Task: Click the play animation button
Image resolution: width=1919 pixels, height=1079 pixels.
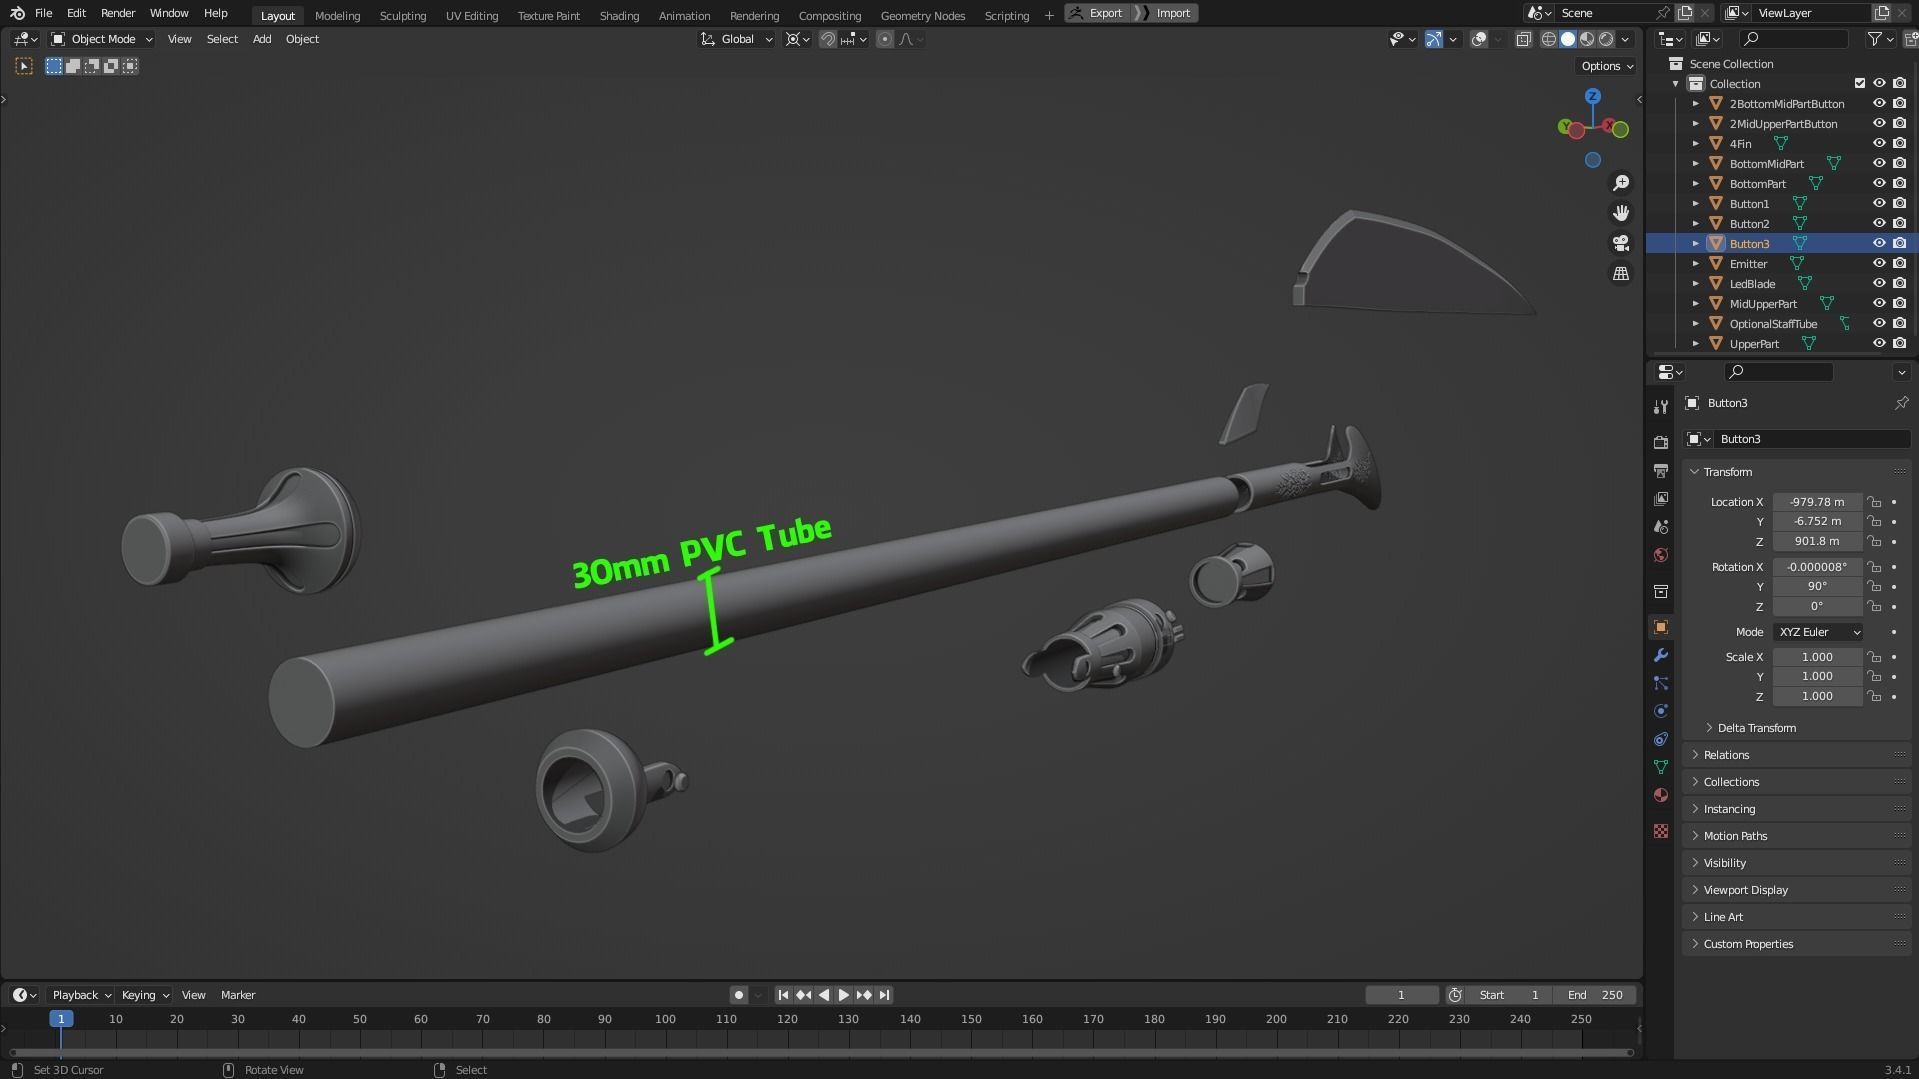Action: point(843,995)
